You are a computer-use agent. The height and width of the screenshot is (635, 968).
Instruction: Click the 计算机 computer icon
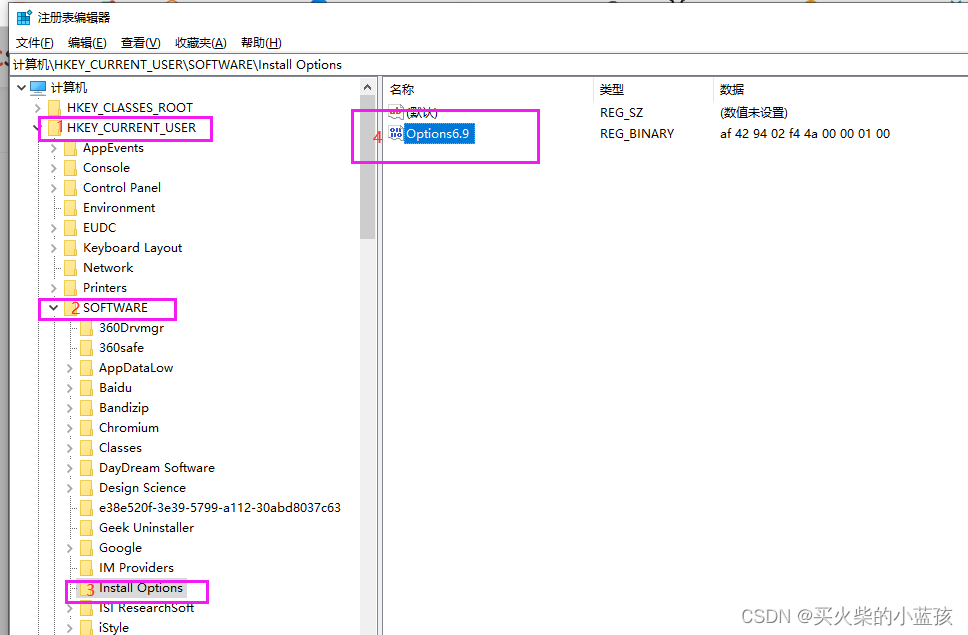coord(38,87)
